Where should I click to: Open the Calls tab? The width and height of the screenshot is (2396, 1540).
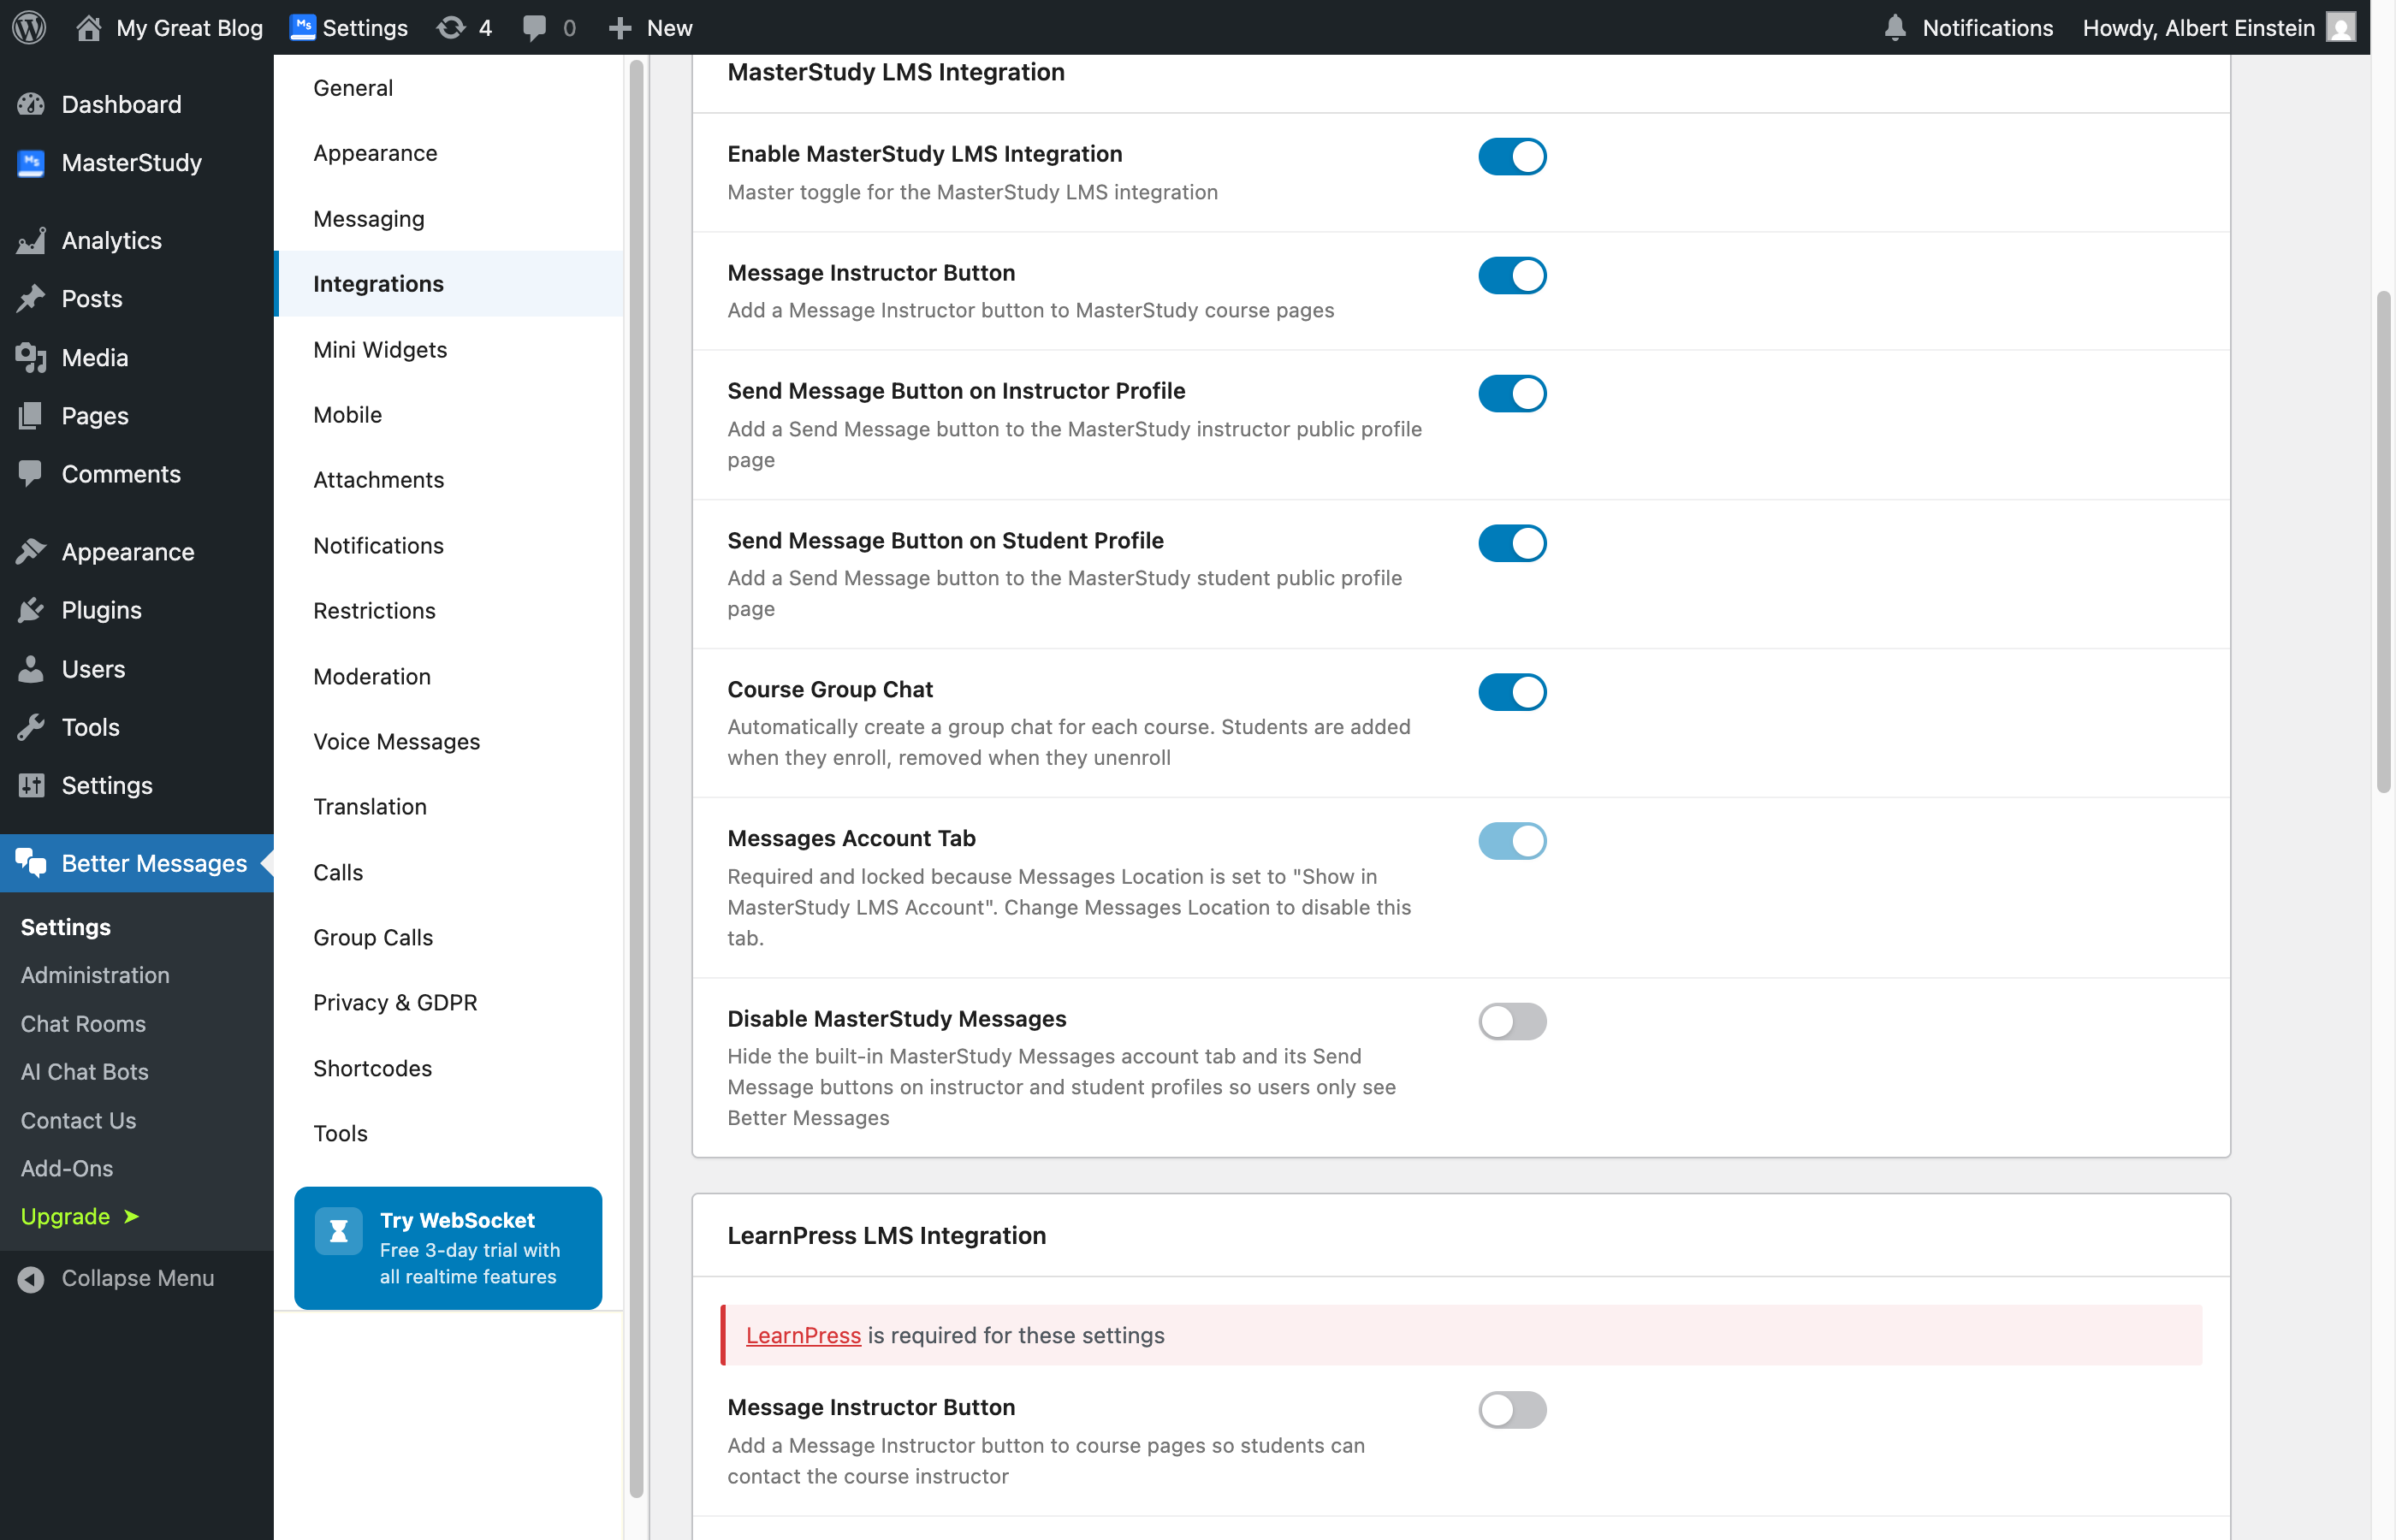pyautogui.click(x=449, y=872)
